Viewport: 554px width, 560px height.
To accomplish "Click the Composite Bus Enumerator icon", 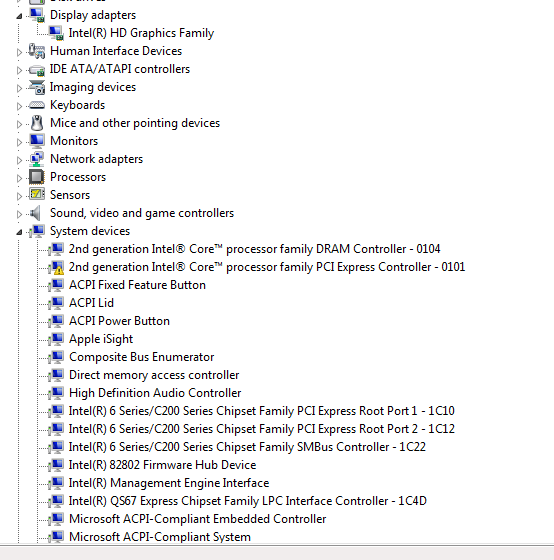I will pos(56,357).
